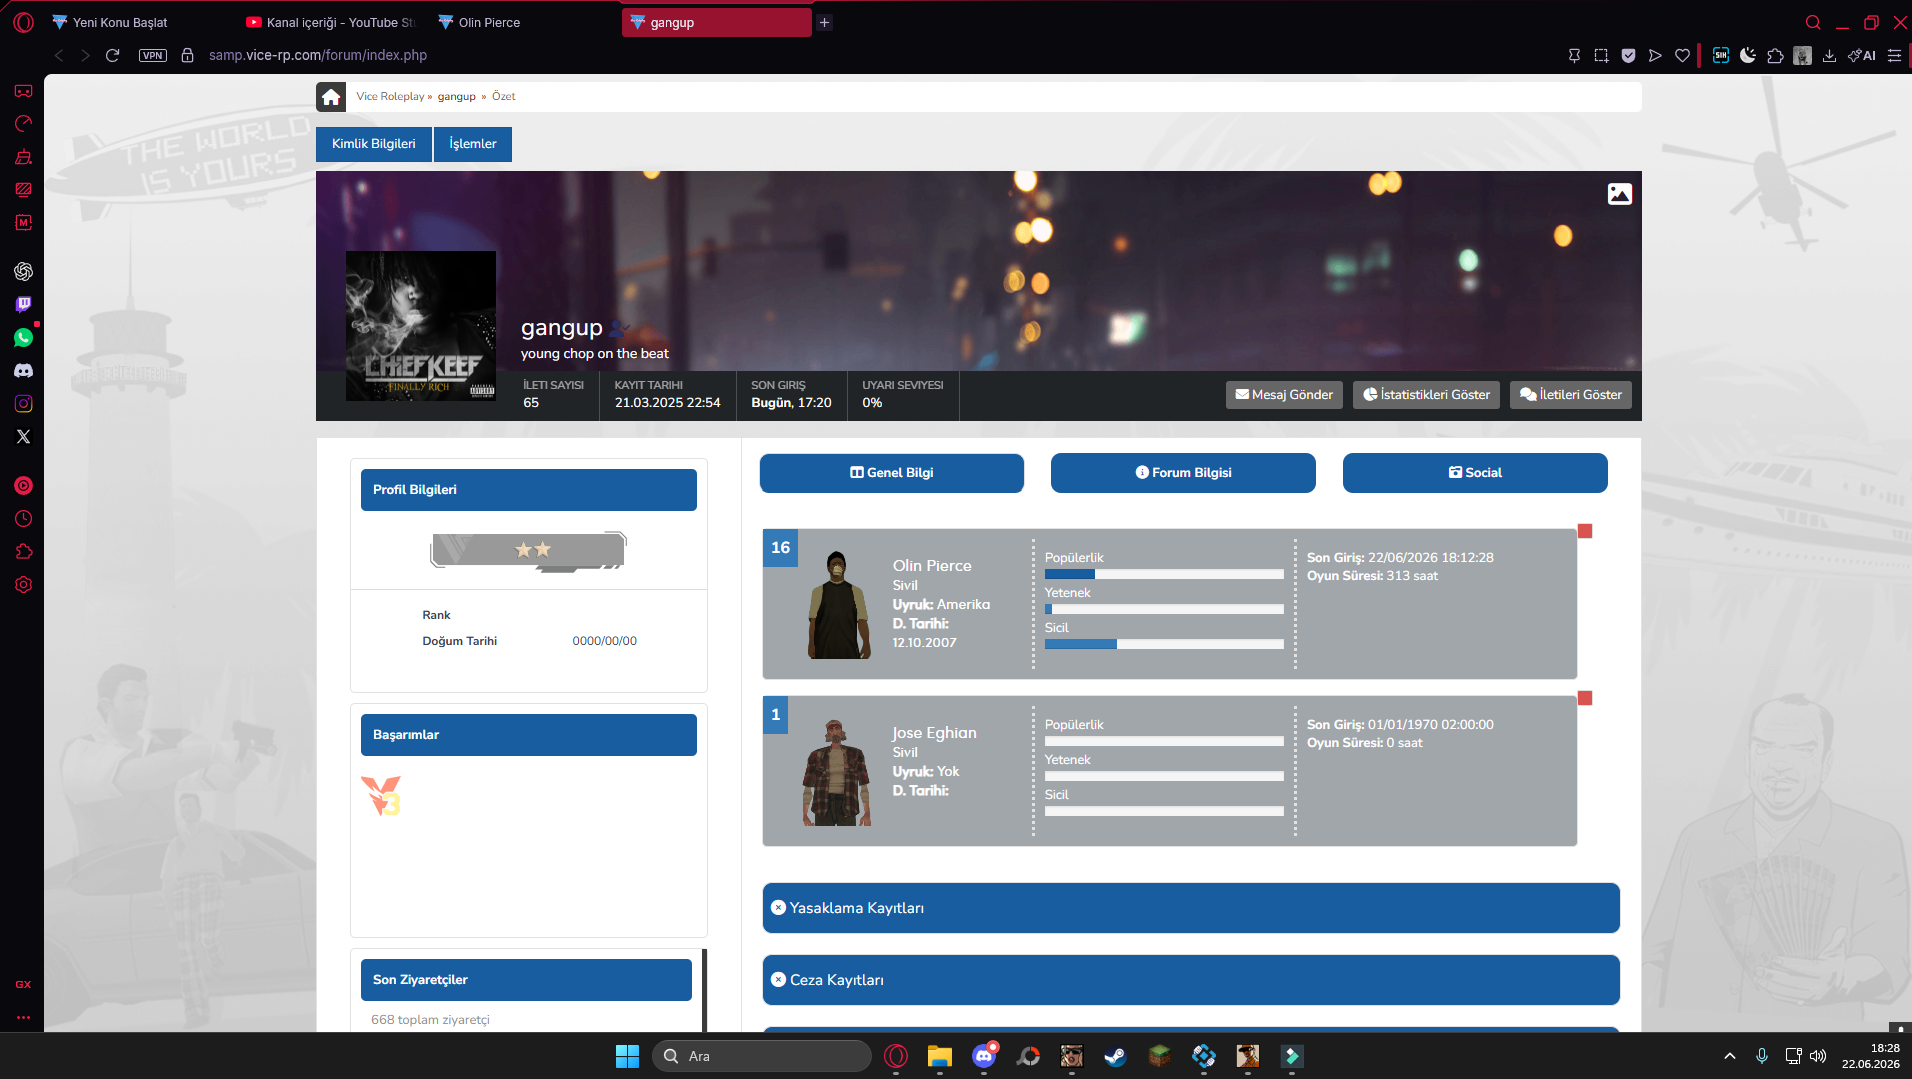The image size is (1912, 1079).
Task: Open GX Cleaner broom icon in sidebar
Action: (23, 157)
